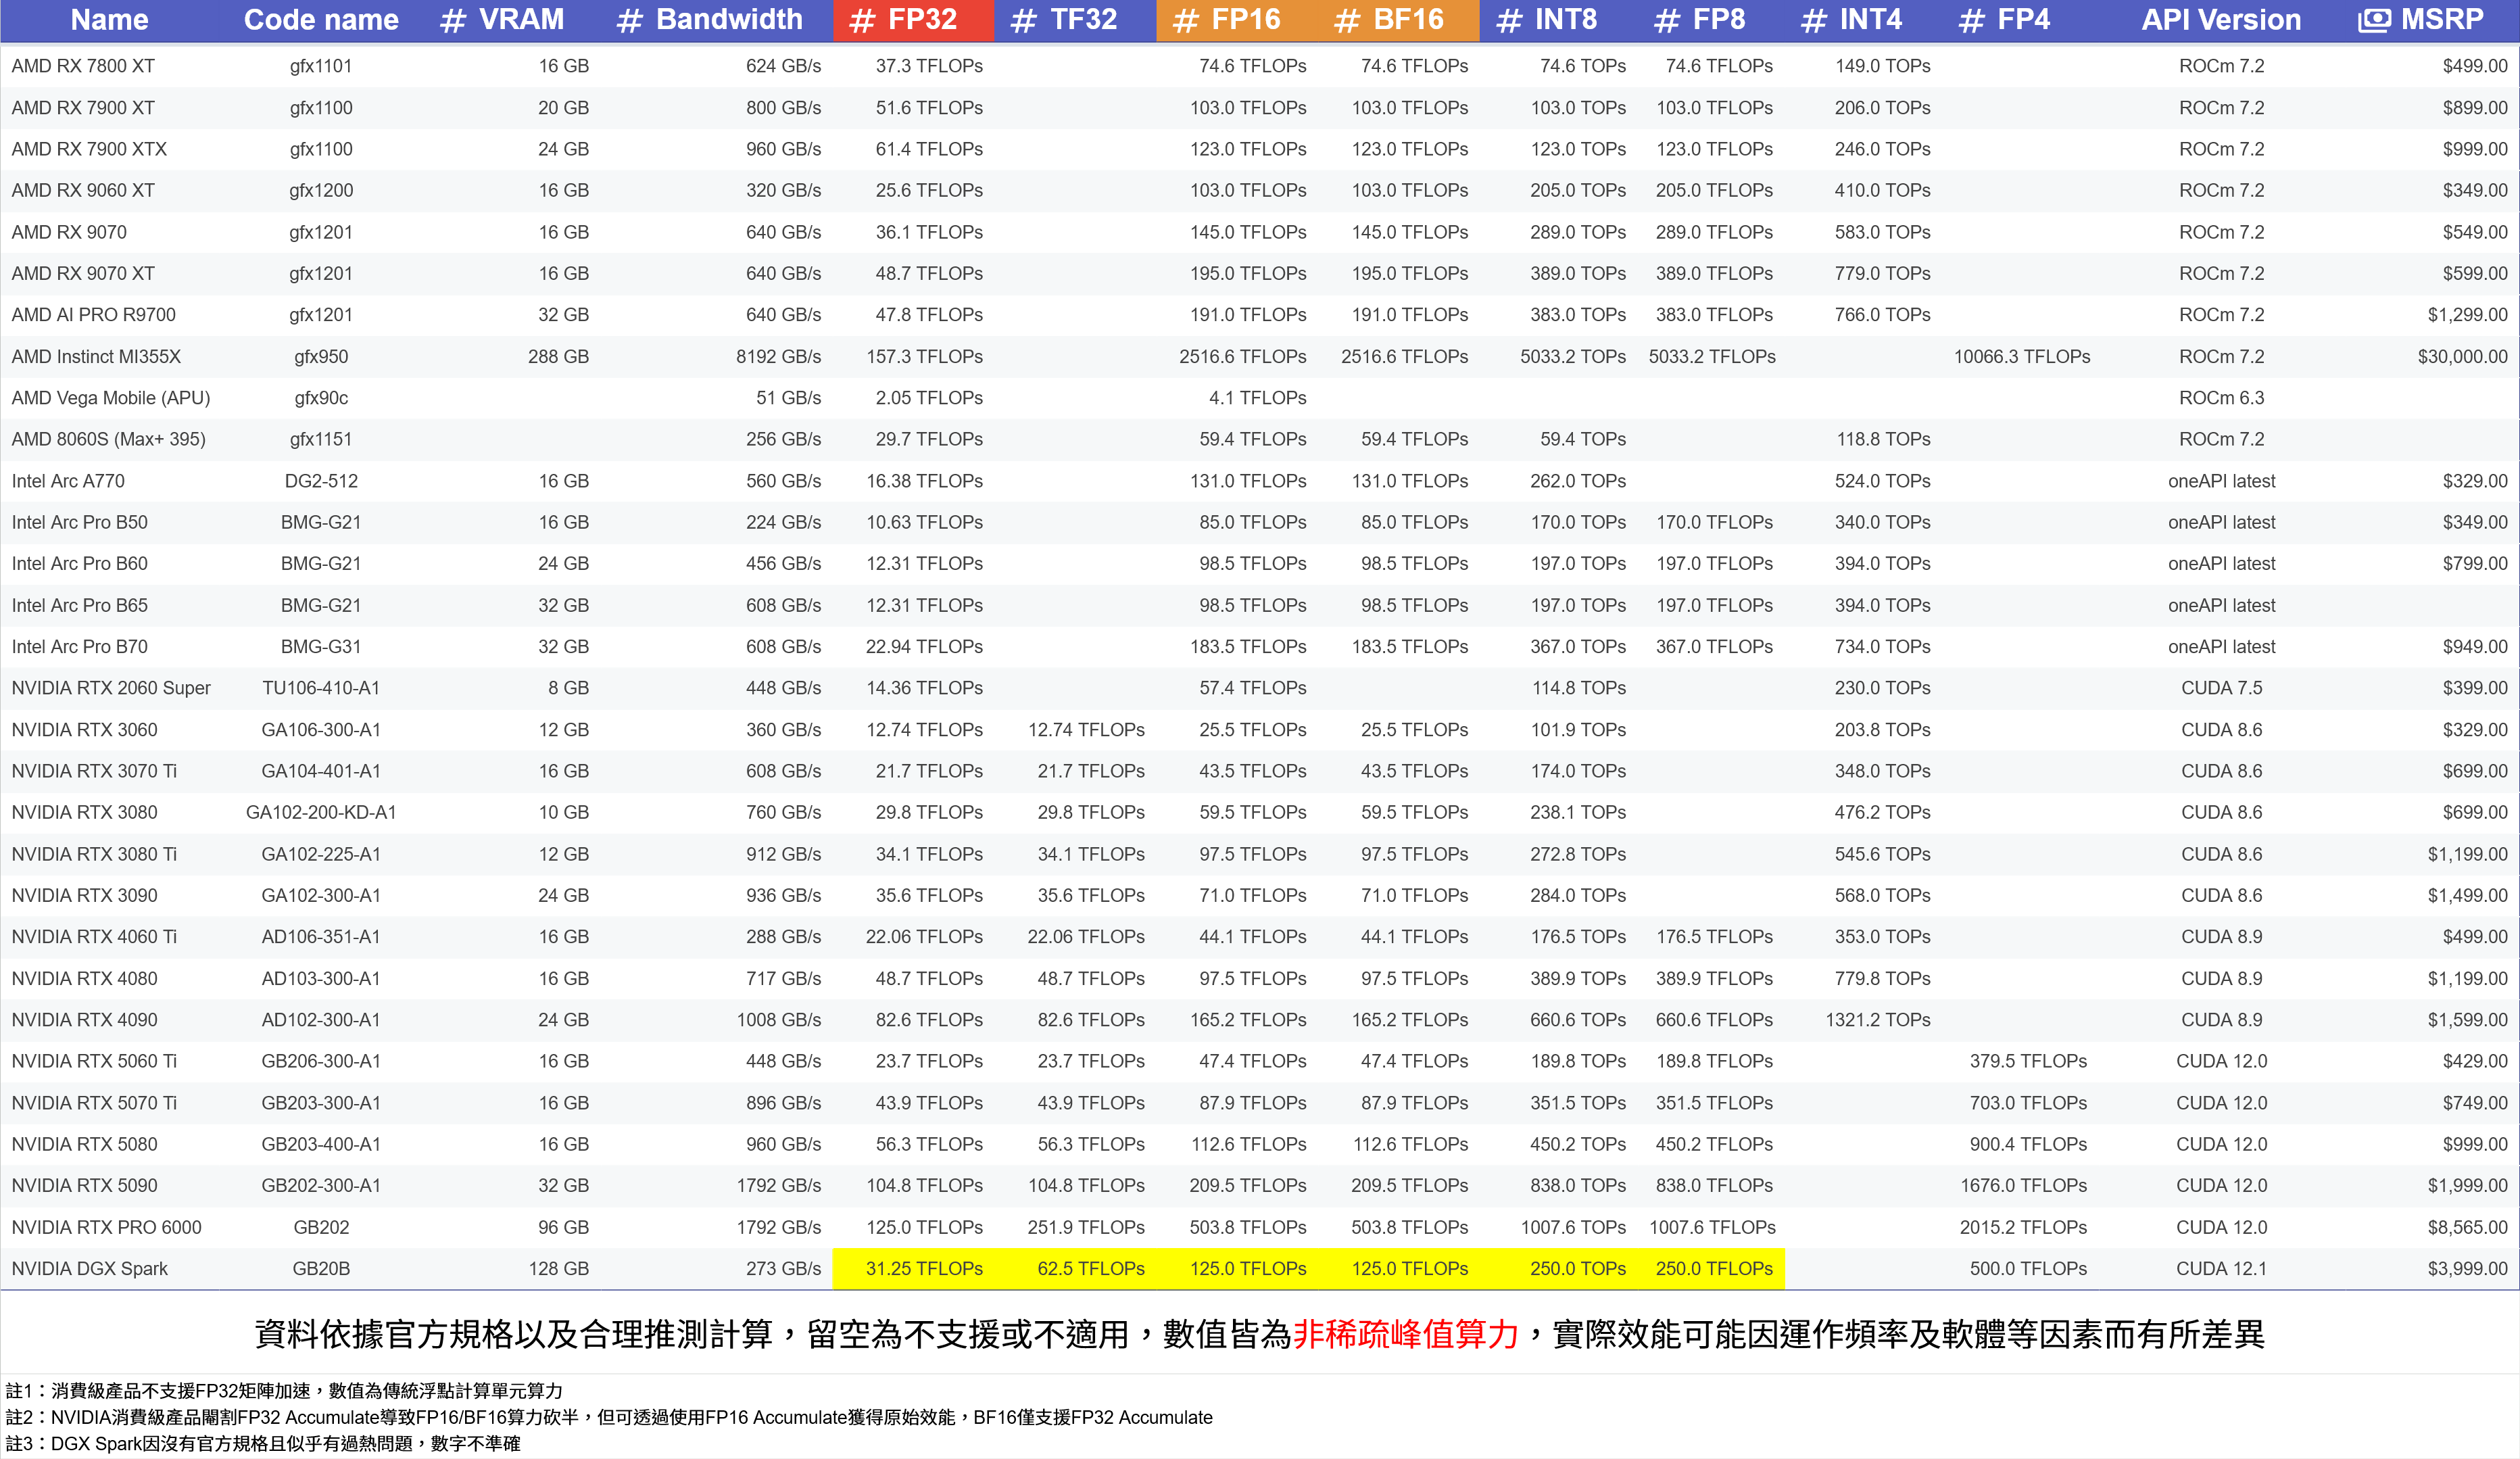The height and width of the screenshot is (1459, 2520).
Task: Click the $8,565.00 MSRP cell
Action: click(x=2467, y=1228)
